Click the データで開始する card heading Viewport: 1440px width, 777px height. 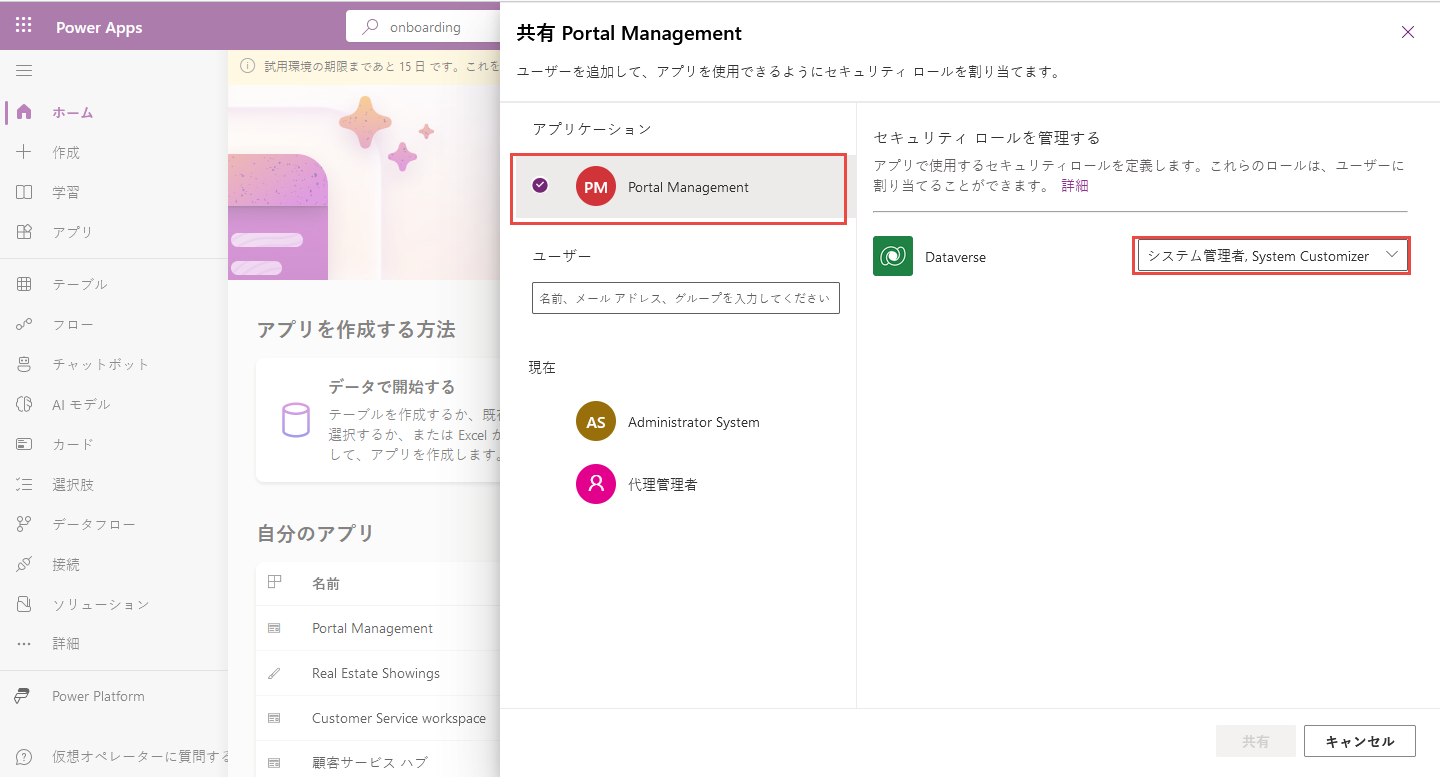[x=392, y=387]
